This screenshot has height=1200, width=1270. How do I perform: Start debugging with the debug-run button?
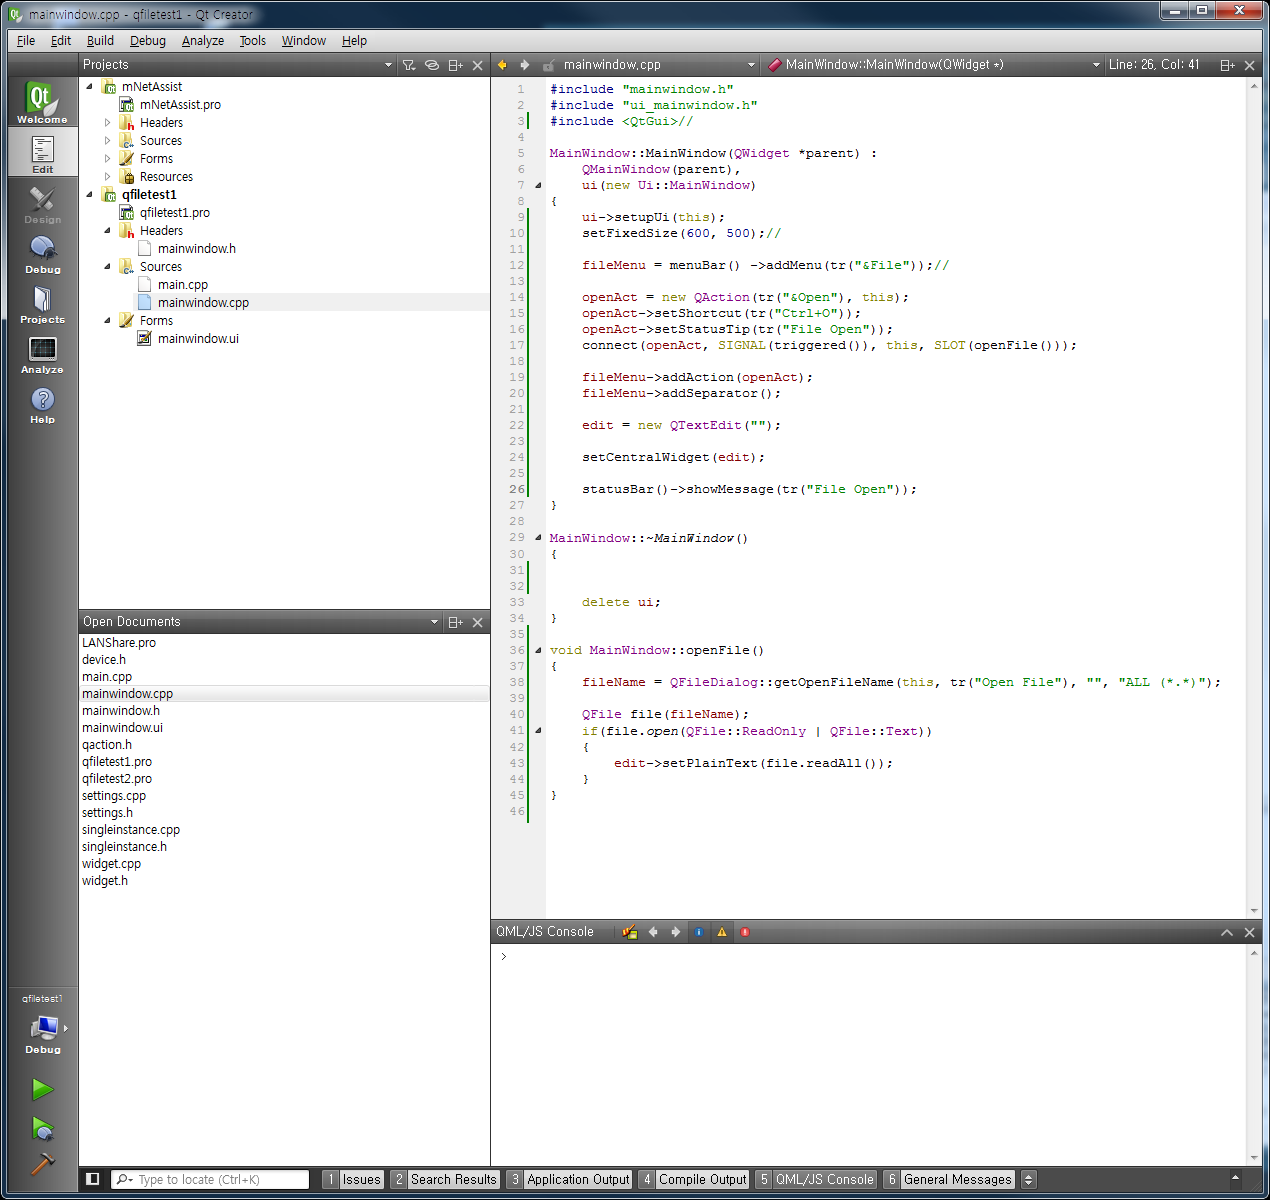tap(42, 1129)
